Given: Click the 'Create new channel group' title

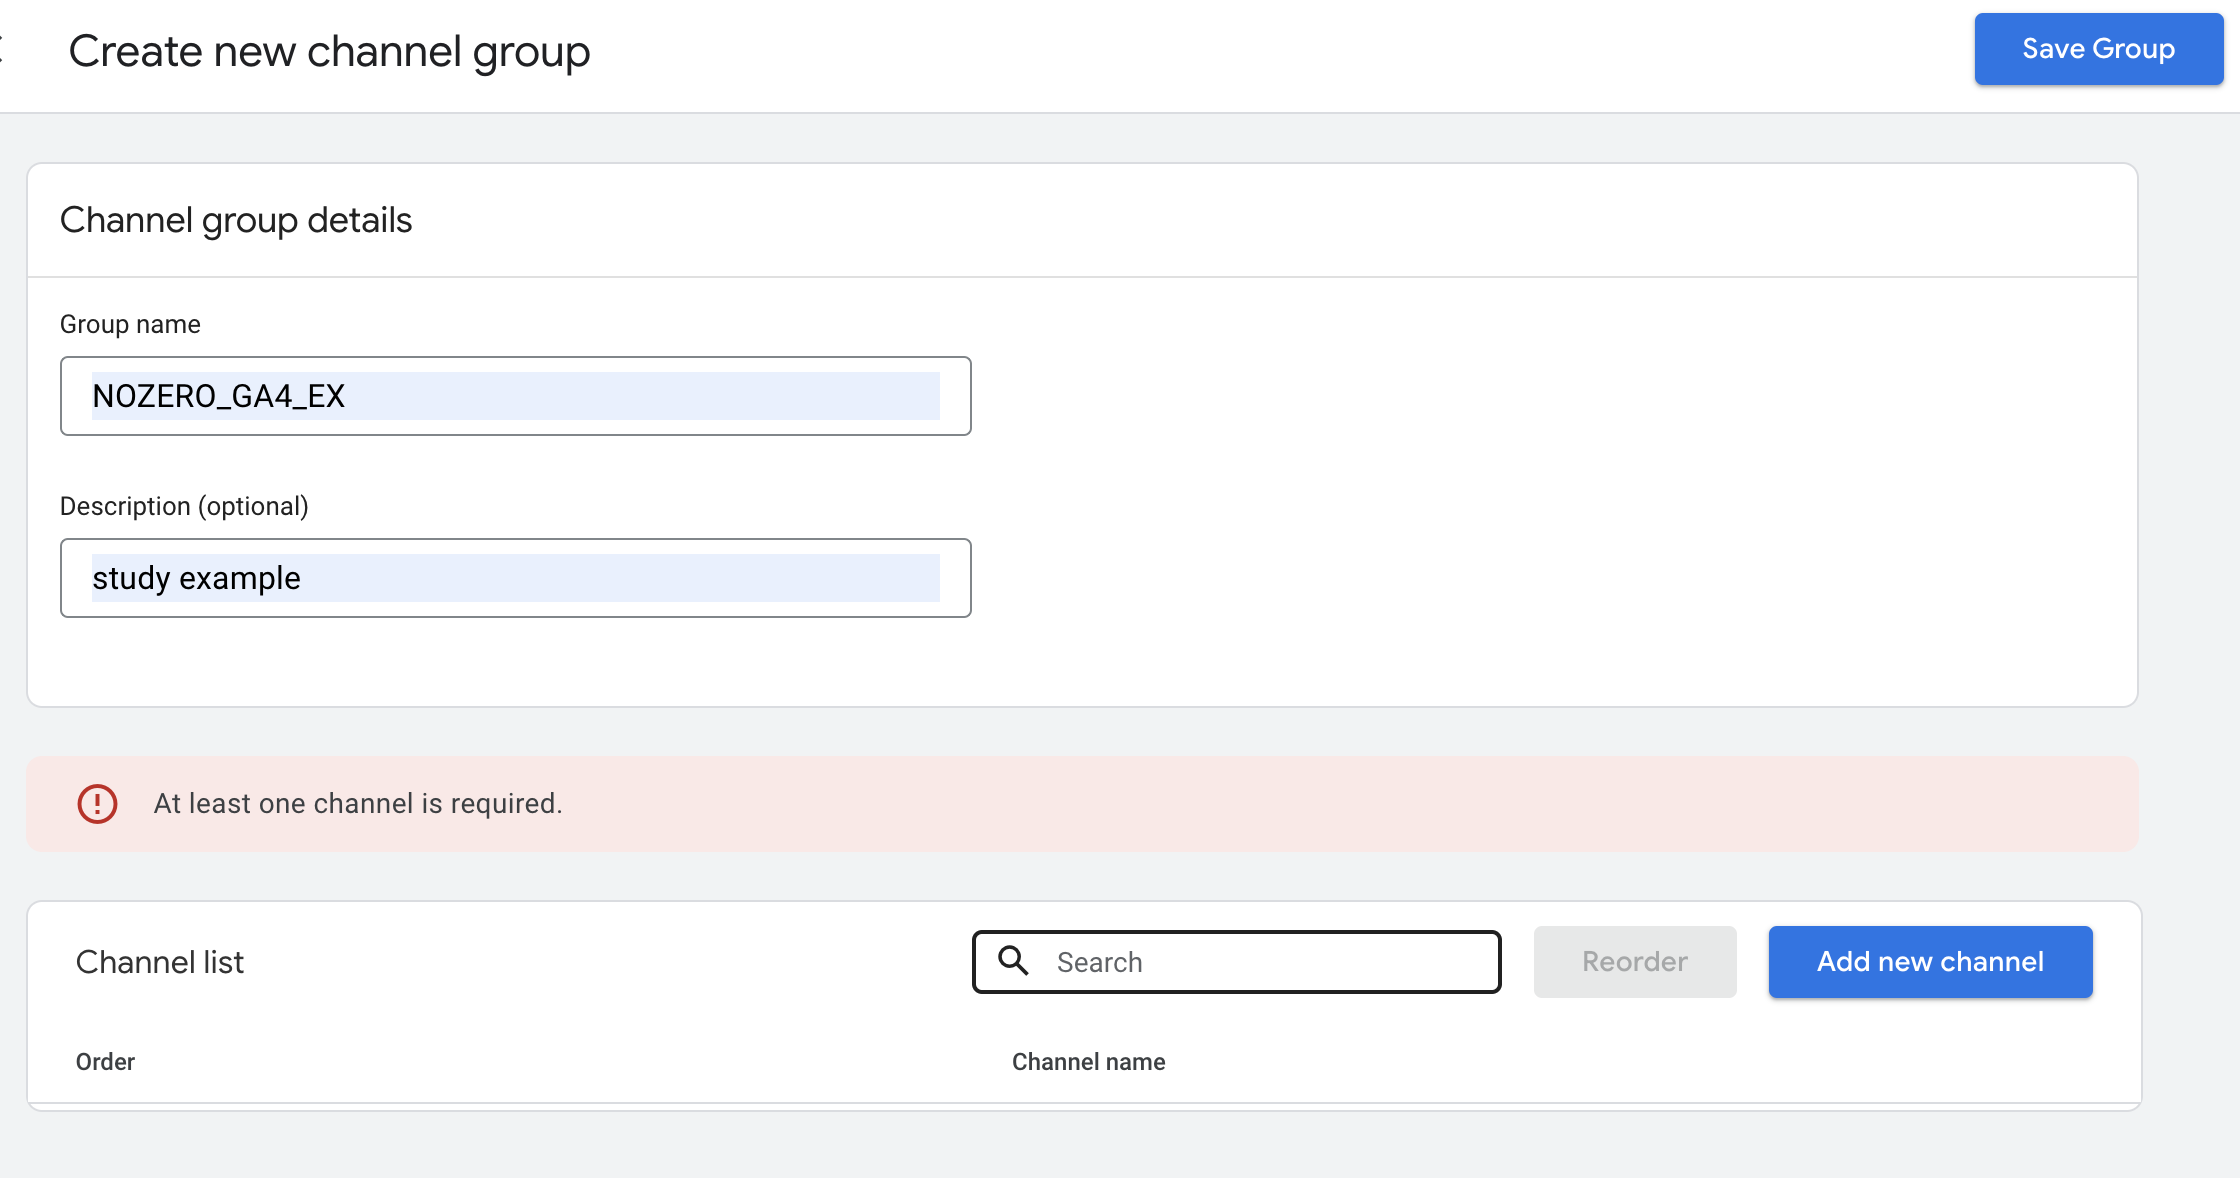Looking at the screenshot, I should [329, 51].
